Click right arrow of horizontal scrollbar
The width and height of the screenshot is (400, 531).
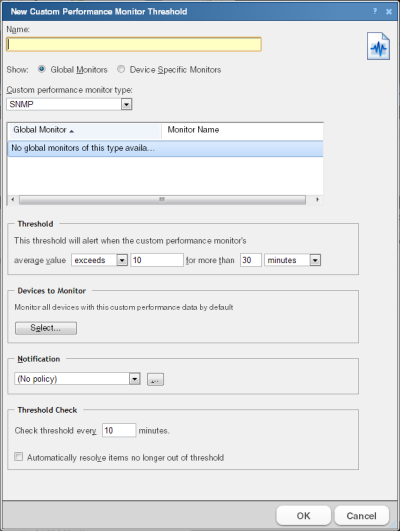[317, 199]
